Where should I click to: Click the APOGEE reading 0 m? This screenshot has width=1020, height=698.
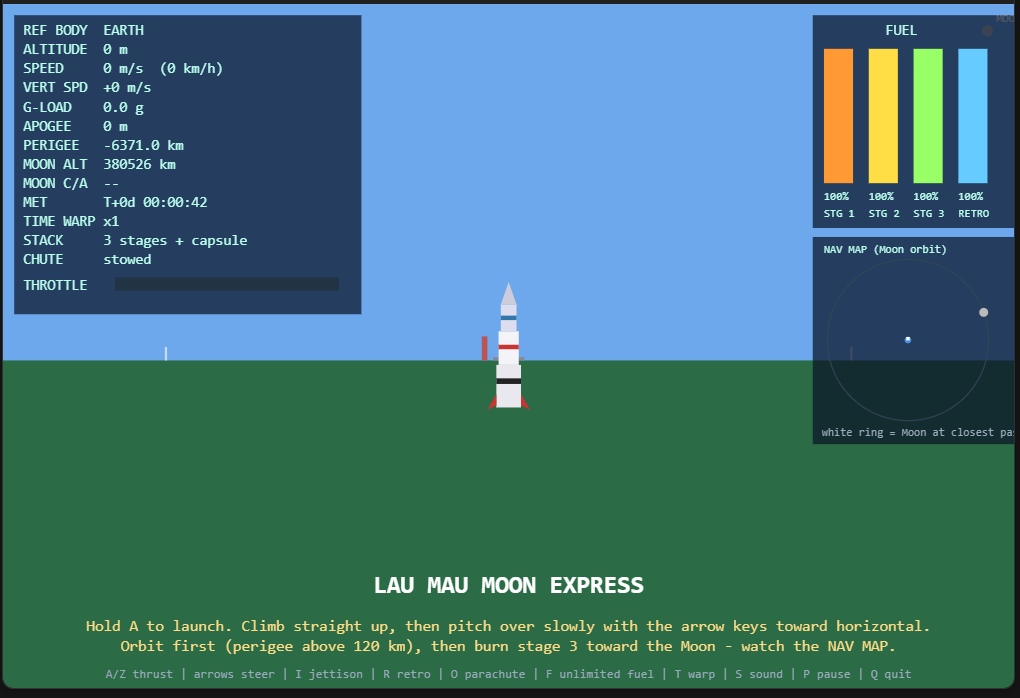click(116, 126)
